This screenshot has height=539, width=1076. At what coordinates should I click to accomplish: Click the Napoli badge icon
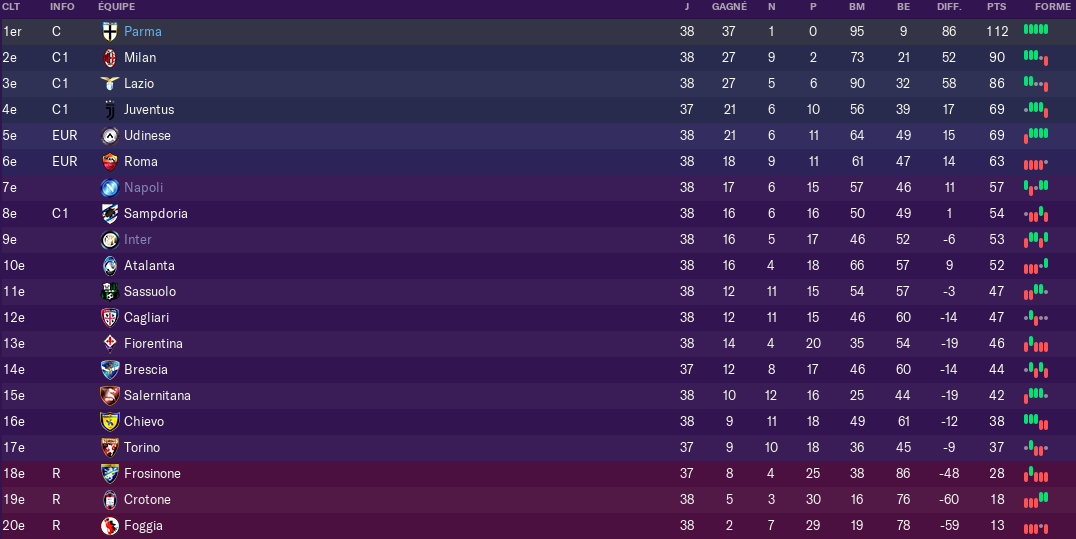[x=110, y=187]
